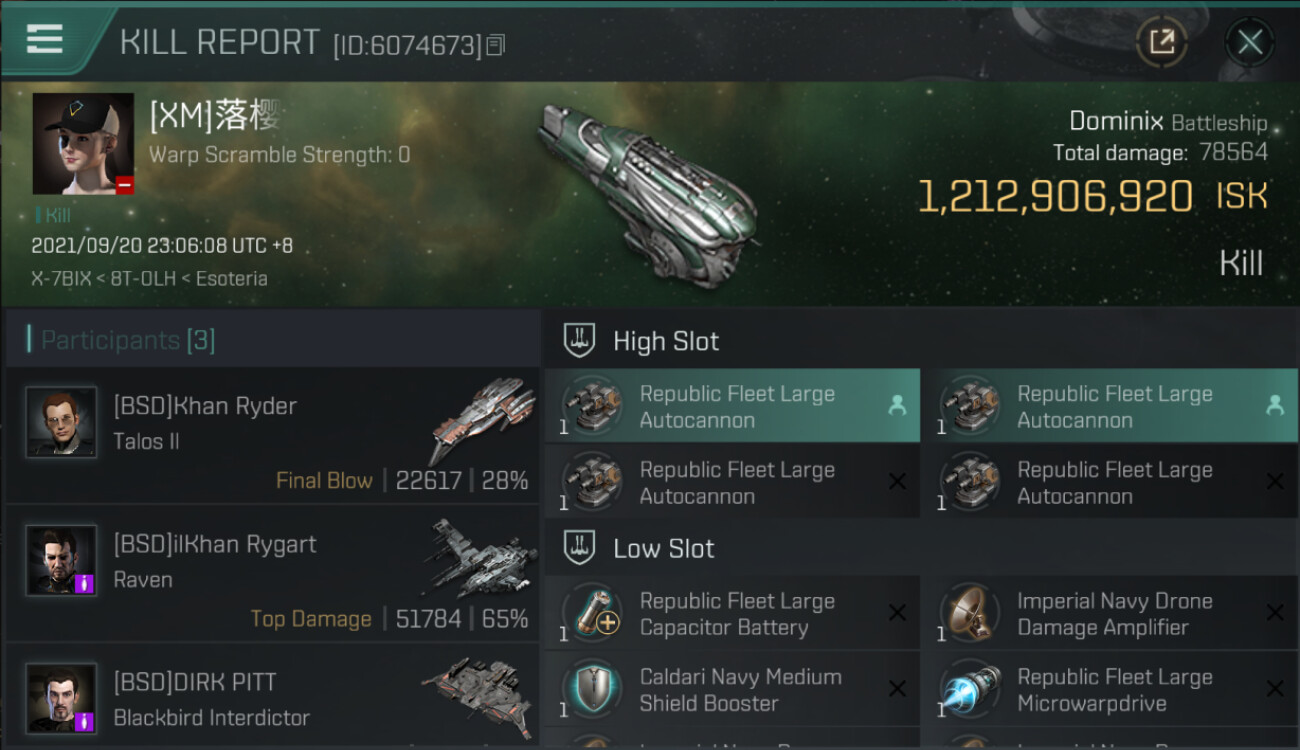Close the kill report window
Viewport: 1300px width, 750px height.
tap(1249, 42)
